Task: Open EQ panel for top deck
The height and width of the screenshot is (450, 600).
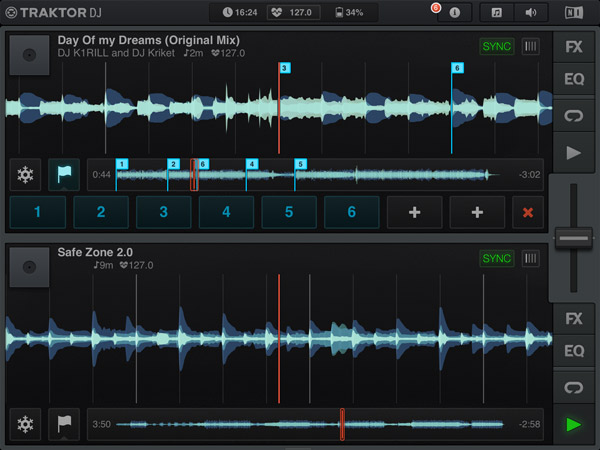Action: coord(574,79)
